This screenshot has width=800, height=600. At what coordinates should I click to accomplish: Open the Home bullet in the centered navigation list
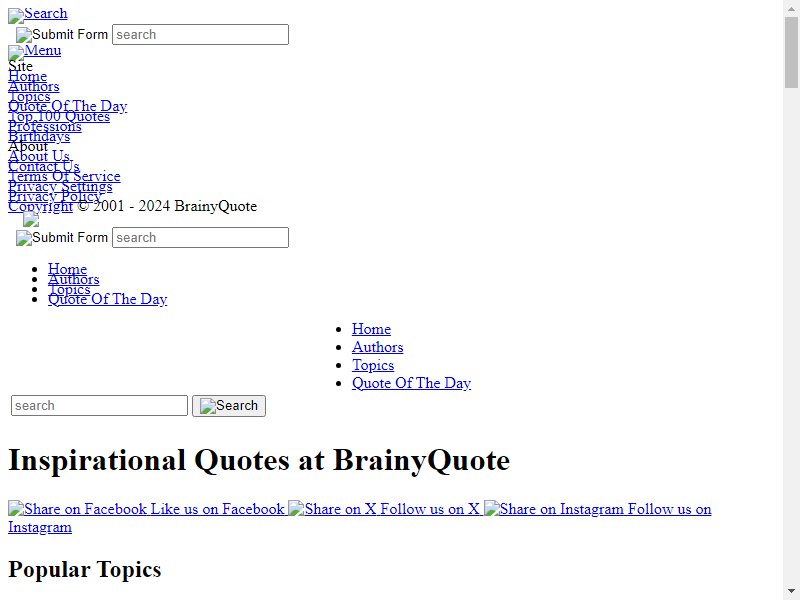coord(371,329)
